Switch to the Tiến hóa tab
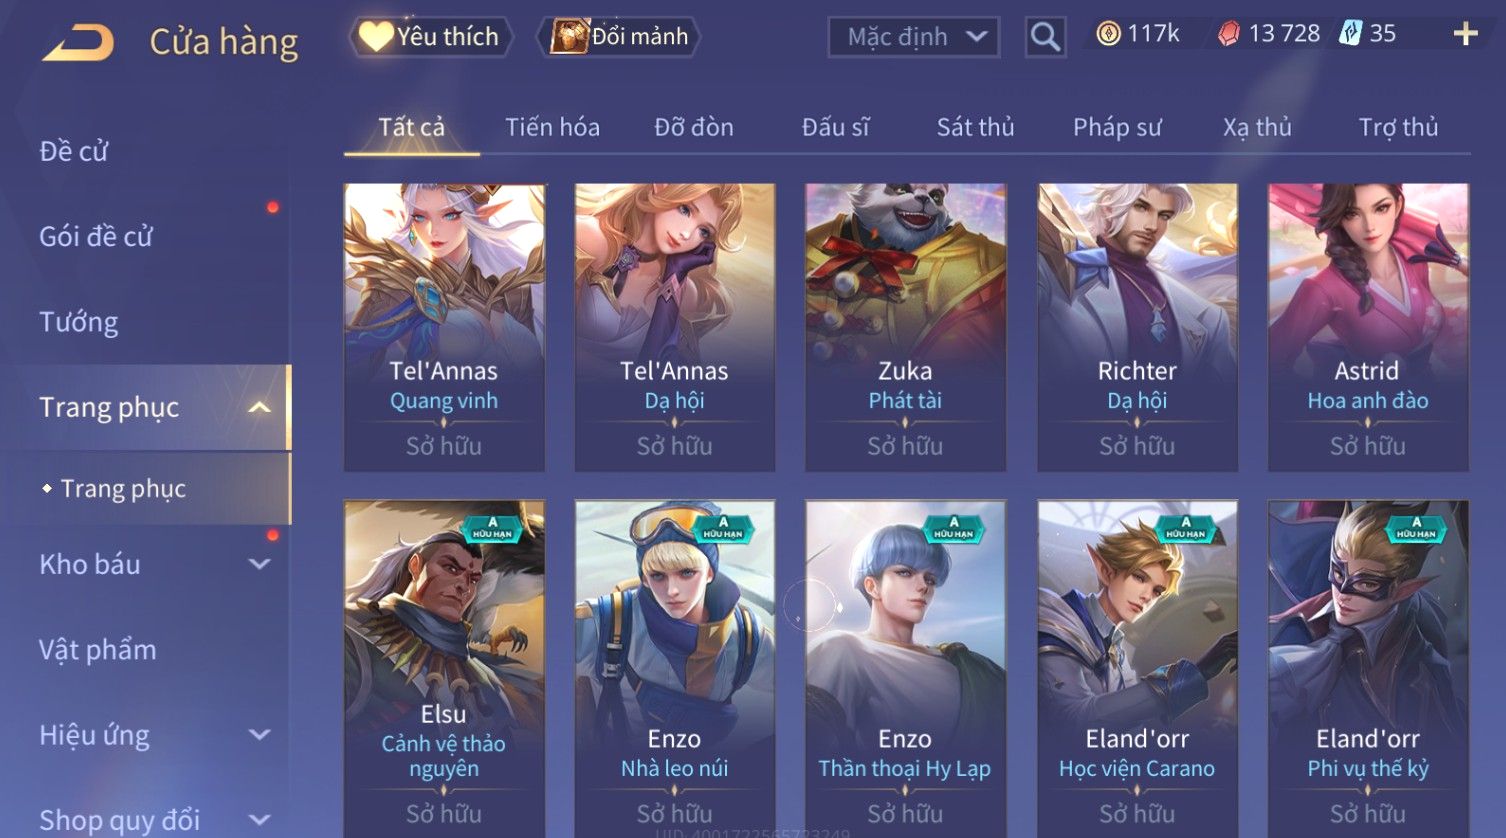This screenshot has height=838, width=1506. [552, 127]
